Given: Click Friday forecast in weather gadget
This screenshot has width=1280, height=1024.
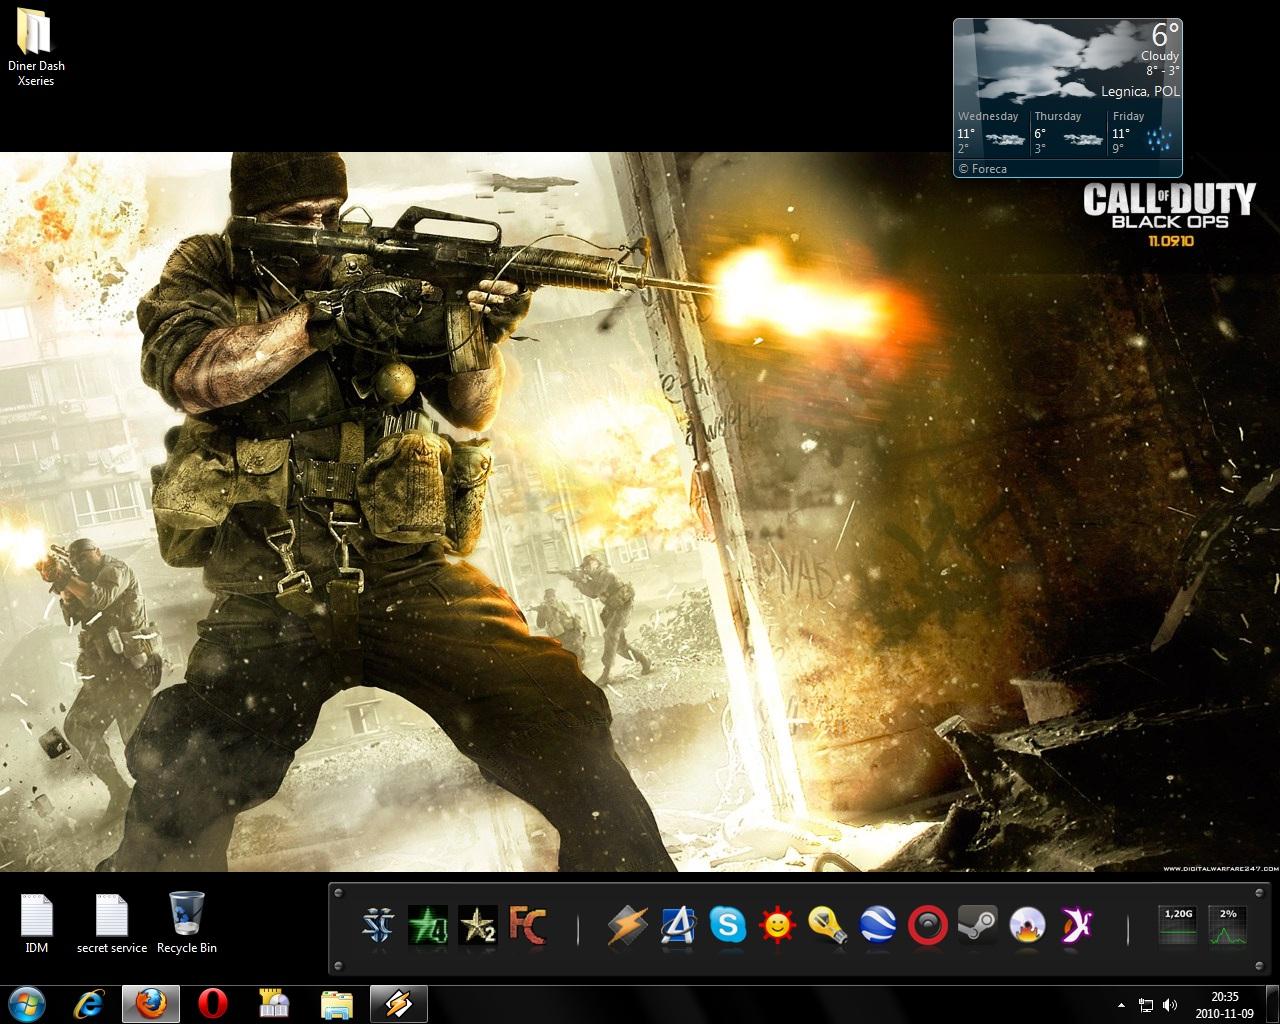Looking at the screenshot, I should tap(1145, 132).
